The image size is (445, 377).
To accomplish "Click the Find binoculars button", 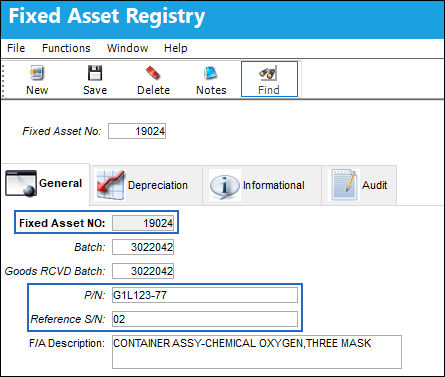I will 269,79.
